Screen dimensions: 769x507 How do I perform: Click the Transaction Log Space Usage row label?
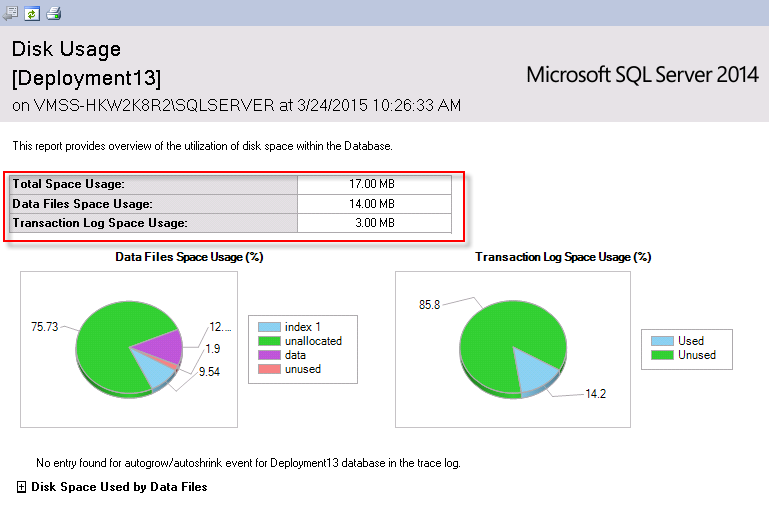(100, 223)
